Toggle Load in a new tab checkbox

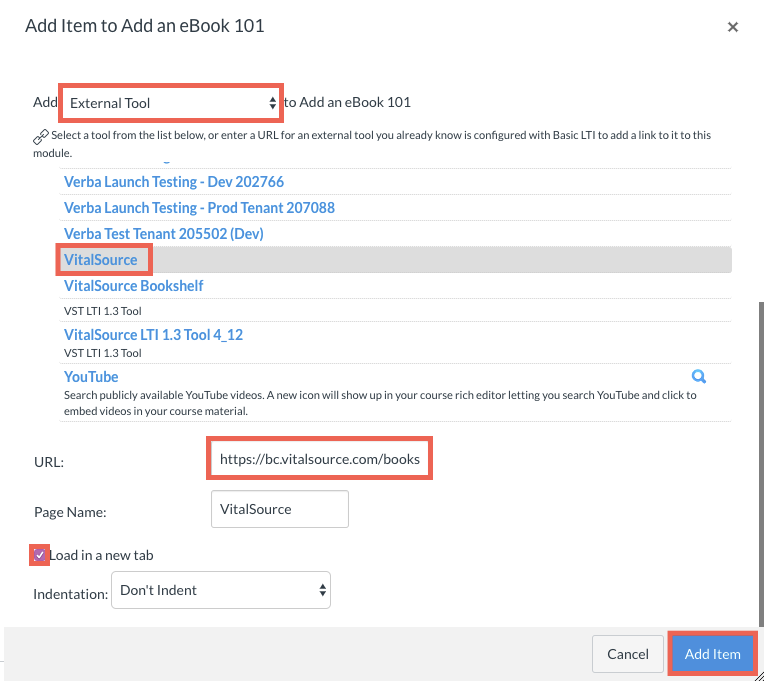coord(39,555)
